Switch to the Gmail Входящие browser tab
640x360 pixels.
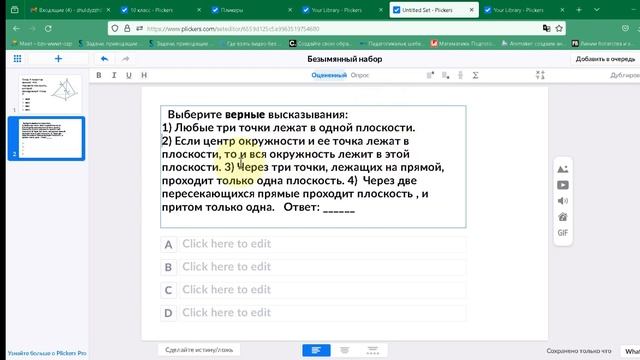(70, 10)
